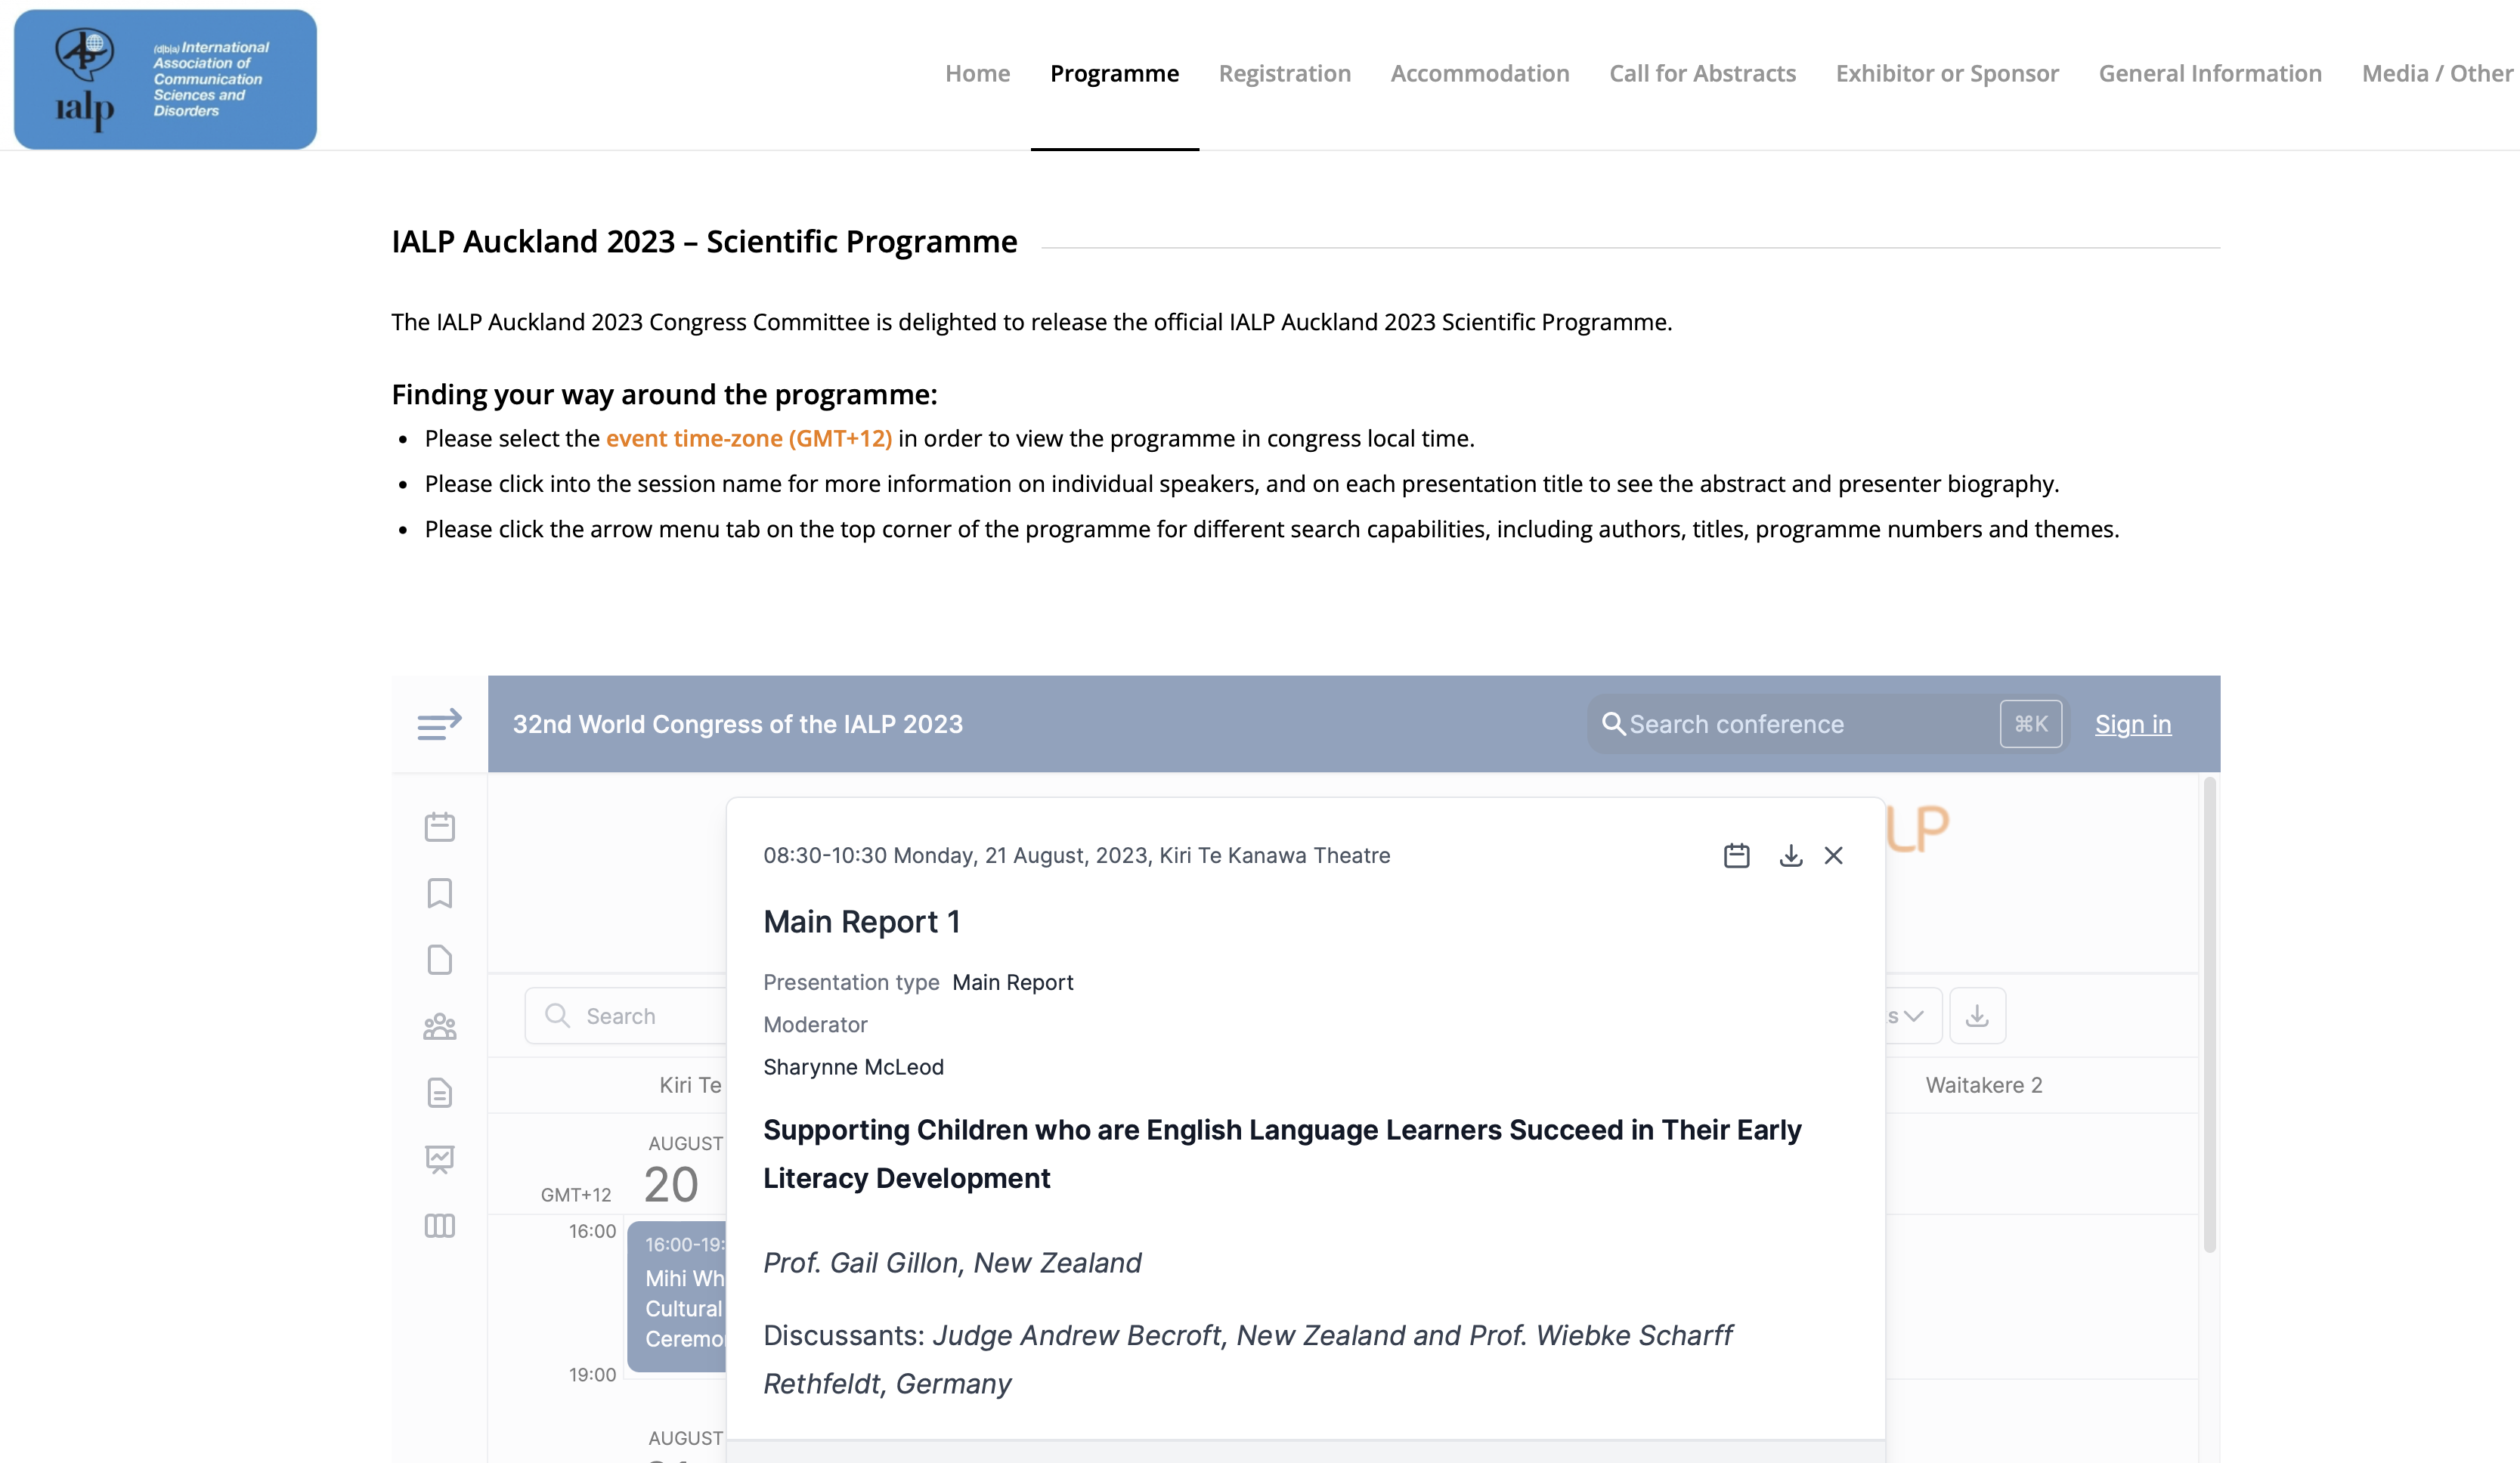Open Call for Abstracts

coord(1702,73)
